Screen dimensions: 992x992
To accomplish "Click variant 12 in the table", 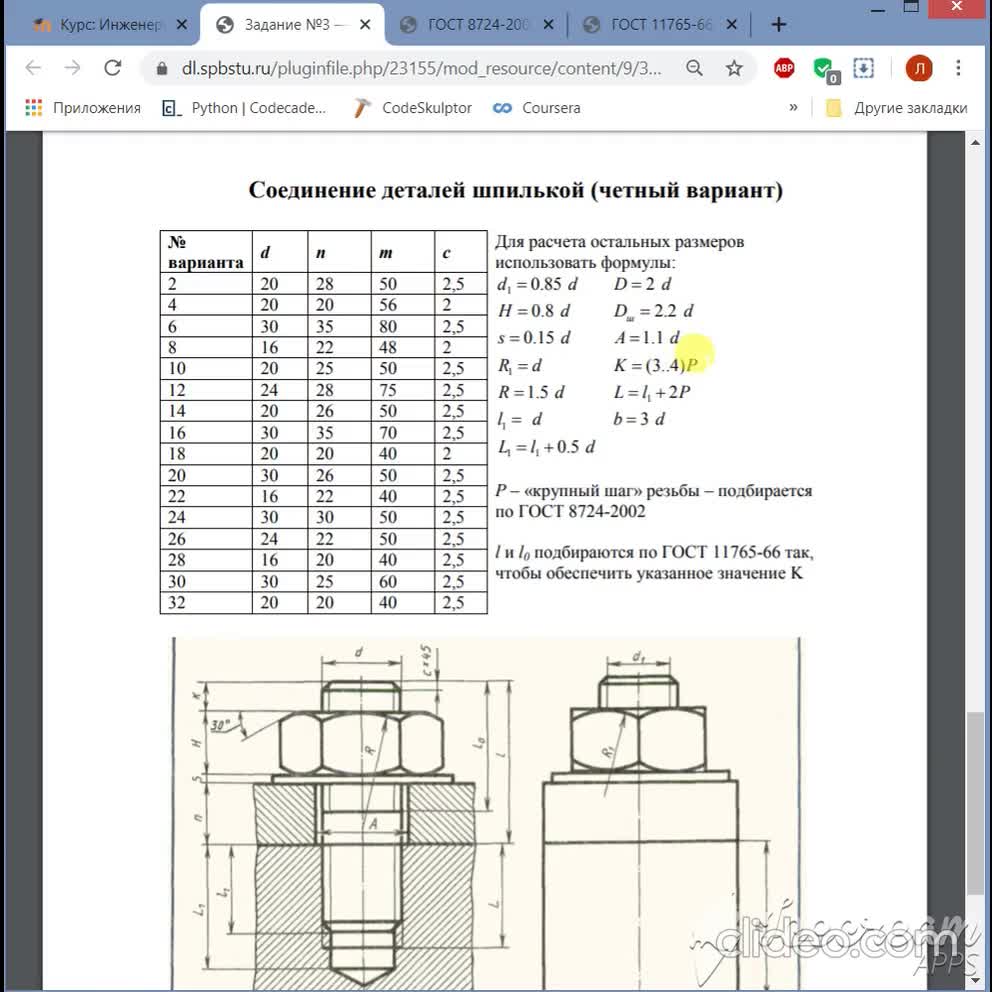I will 206,390.
